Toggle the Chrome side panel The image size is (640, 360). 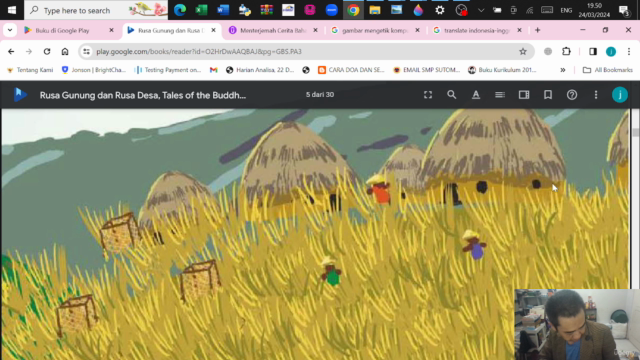(x=593, y=51)
